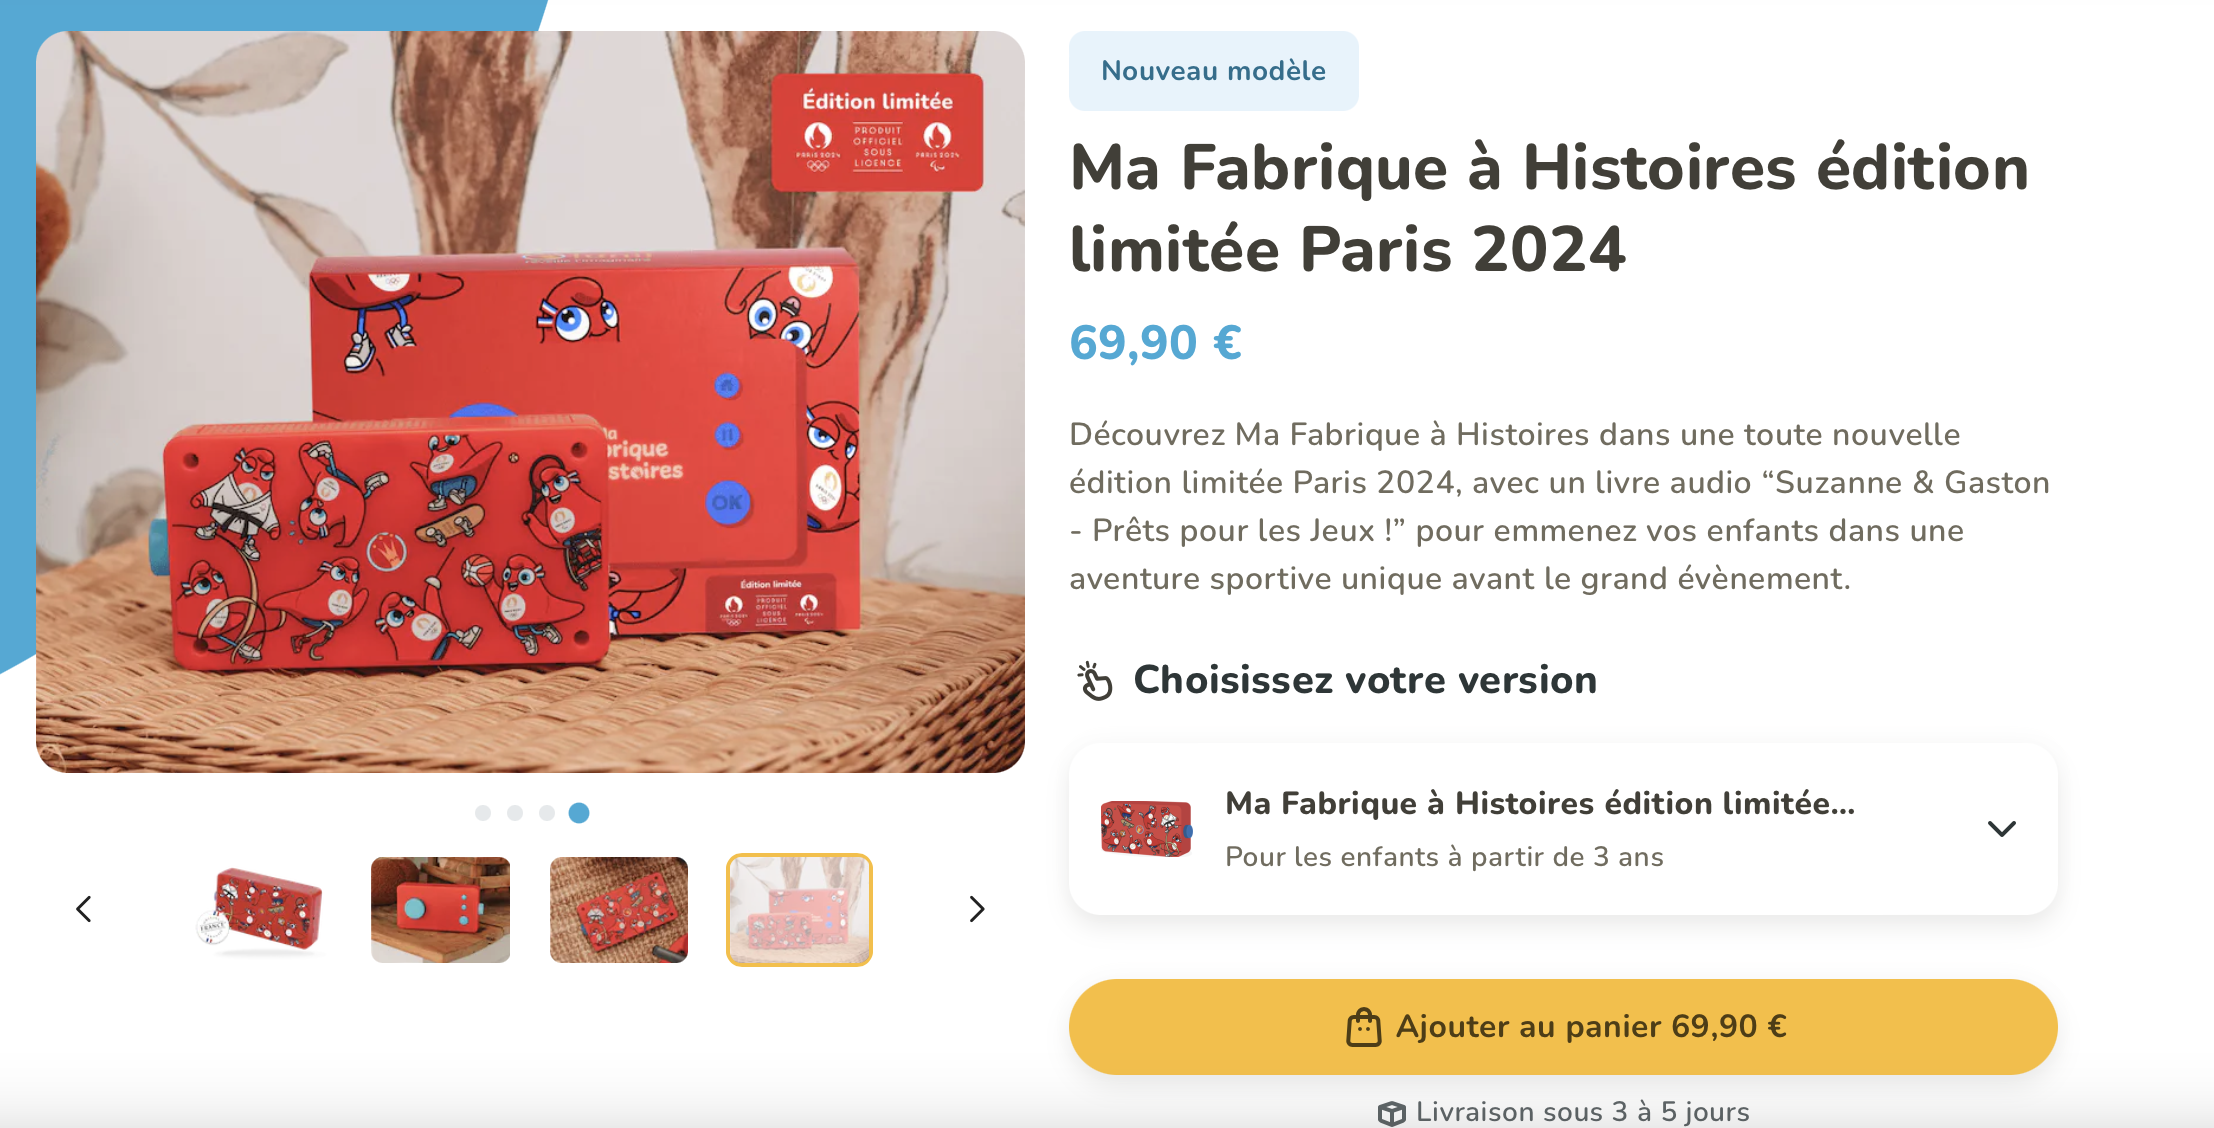The image size is (2214, 1128).
Task: Click the small product image in version selector
Action: [x=1146, y=829]
